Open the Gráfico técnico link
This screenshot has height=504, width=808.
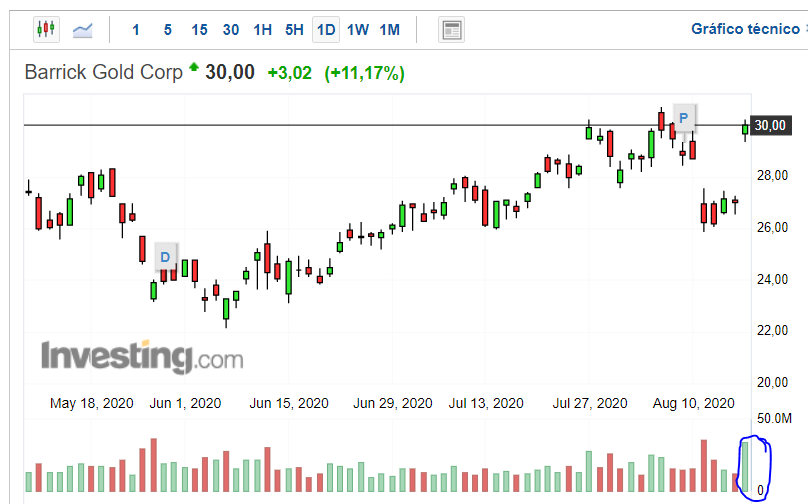tap(745, 29)
